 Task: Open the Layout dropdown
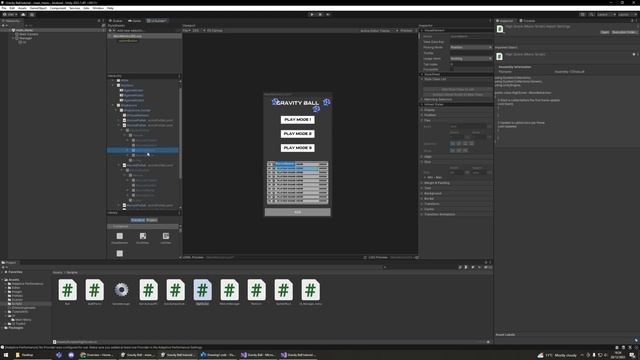click(626, 14)
